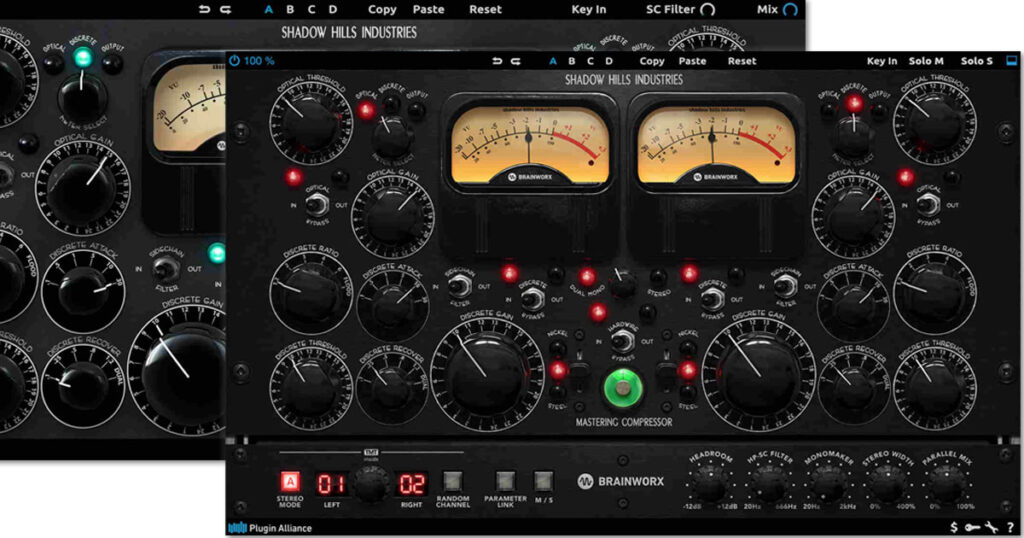Click the dollar sign icon in the bottom bar
The height and width of the screenshot is (538, 1024).
(954, 528)
